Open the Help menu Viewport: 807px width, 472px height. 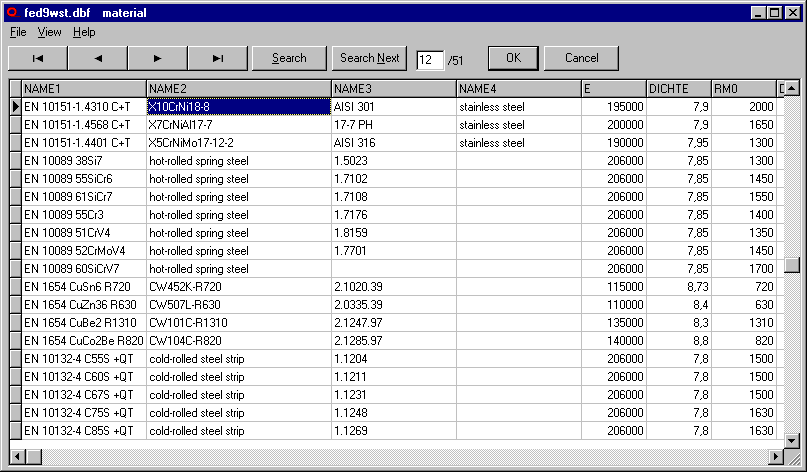(x=84, y=32)
